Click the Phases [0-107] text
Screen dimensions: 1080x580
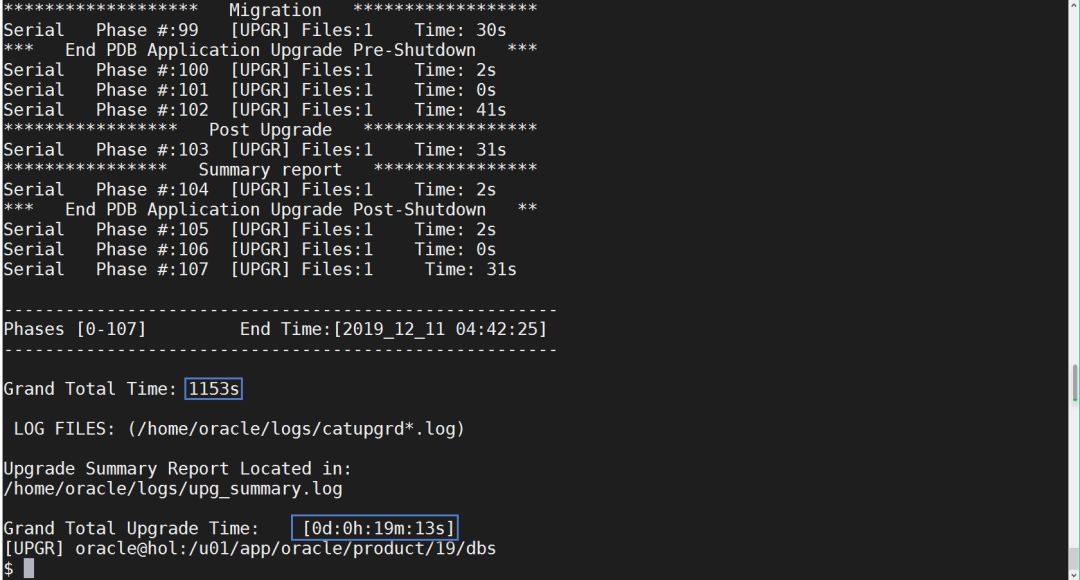(75, 329)
